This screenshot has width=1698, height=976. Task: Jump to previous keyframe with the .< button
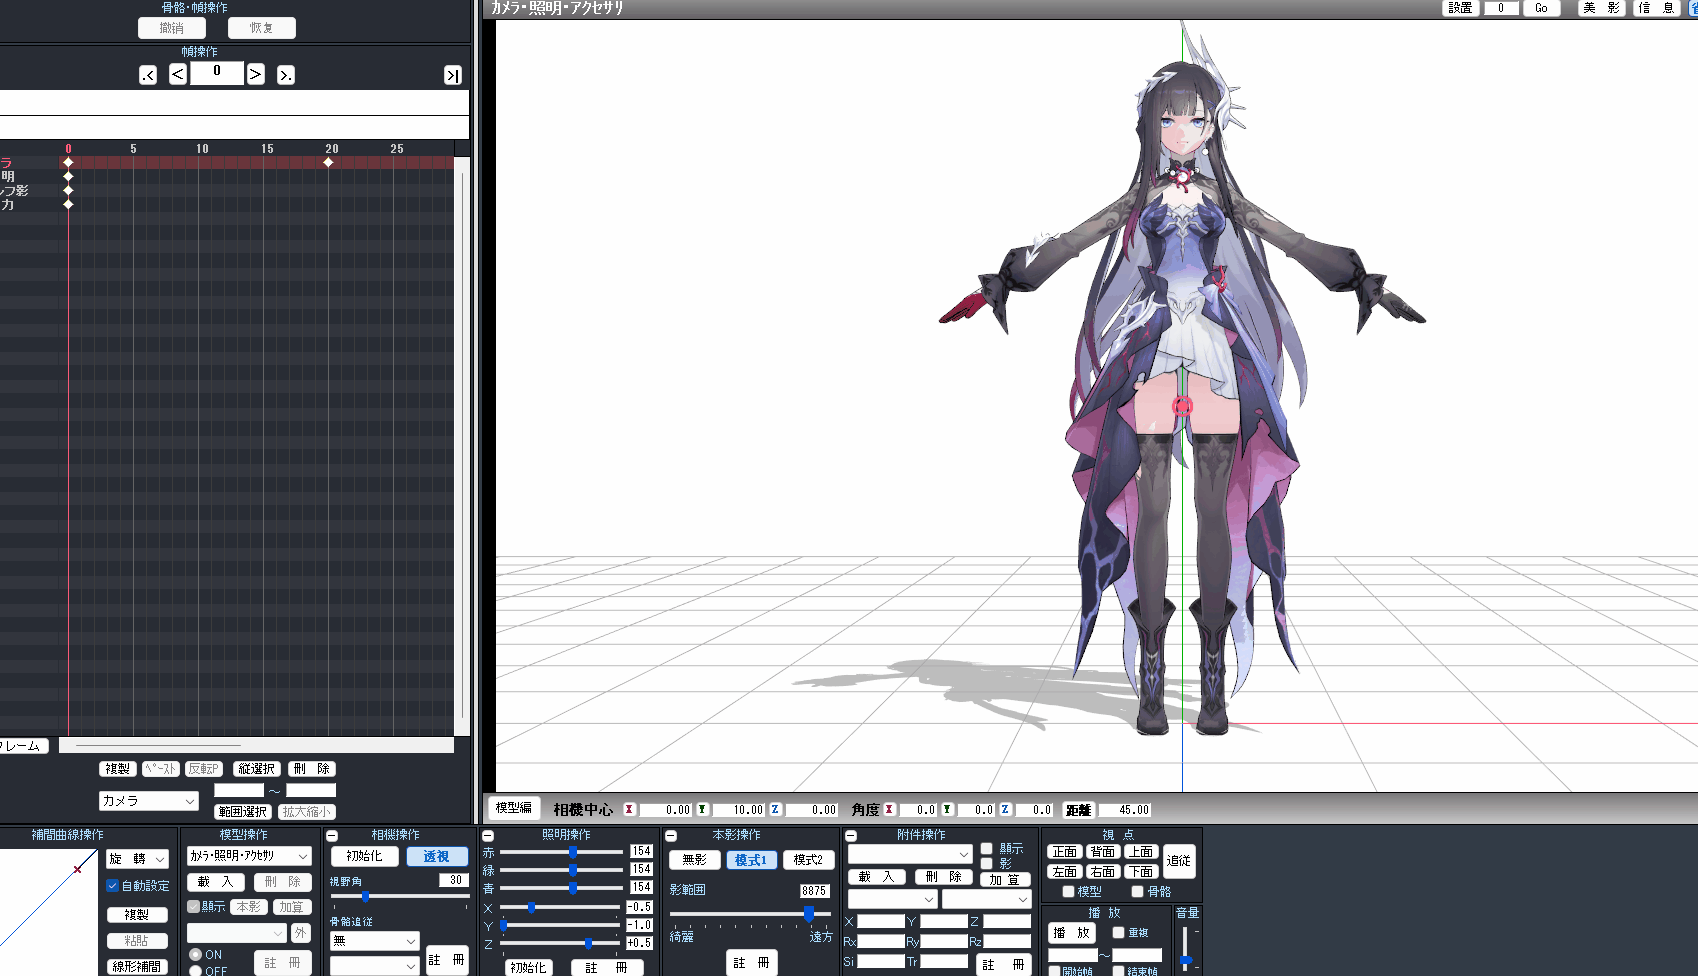click(148, 74)
